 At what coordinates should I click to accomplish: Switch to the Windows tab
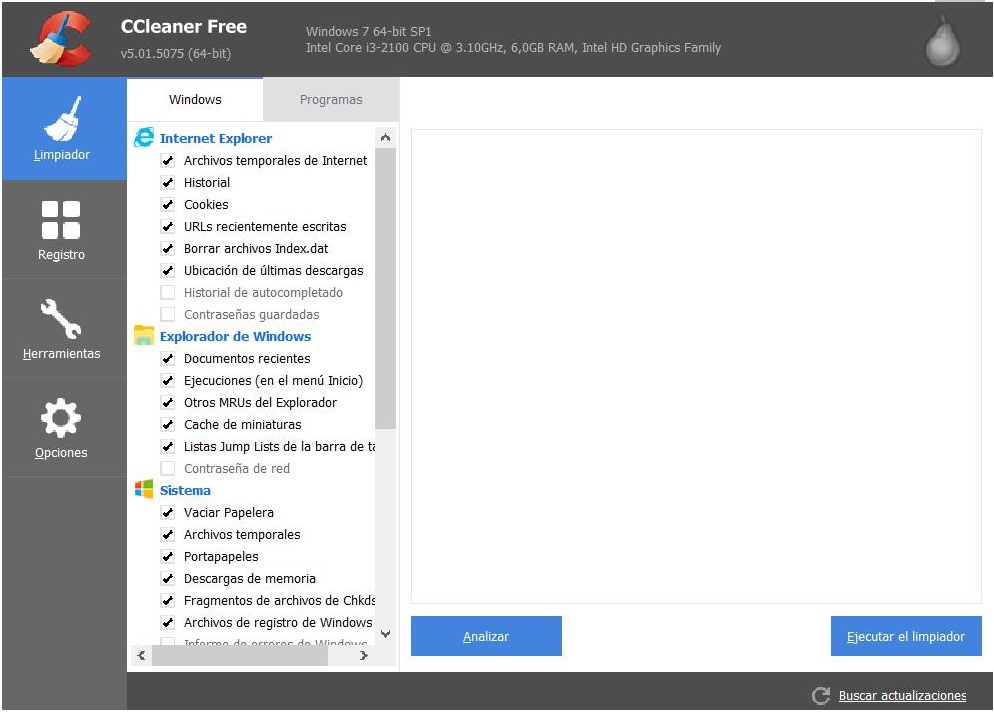195,100
